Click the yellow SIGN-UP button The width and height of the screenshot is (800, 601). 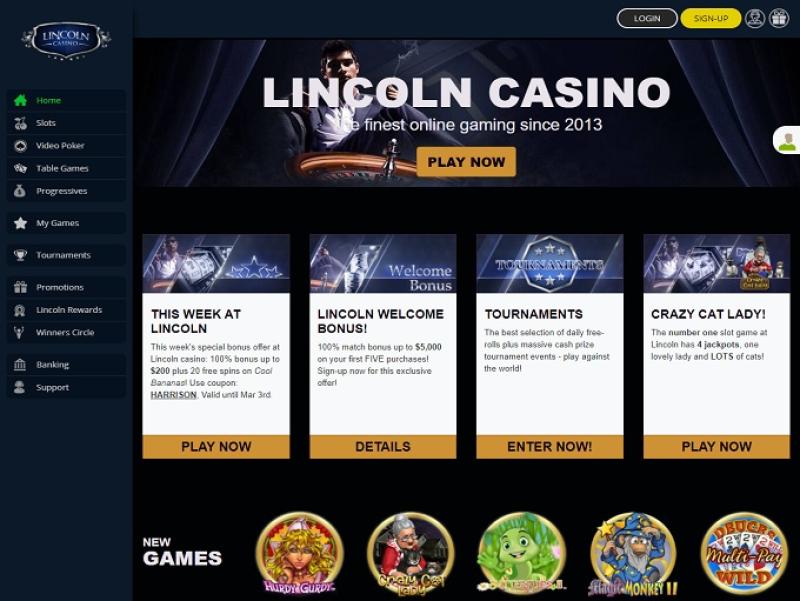pos(711,18)
